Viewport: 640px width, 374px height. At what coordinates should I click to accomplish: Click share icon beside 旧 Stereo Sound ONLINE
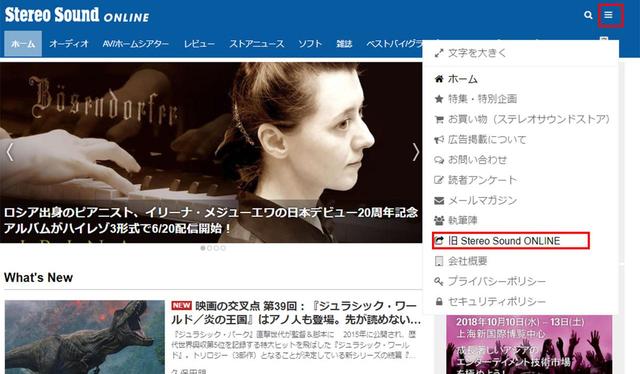coord(439,241)
